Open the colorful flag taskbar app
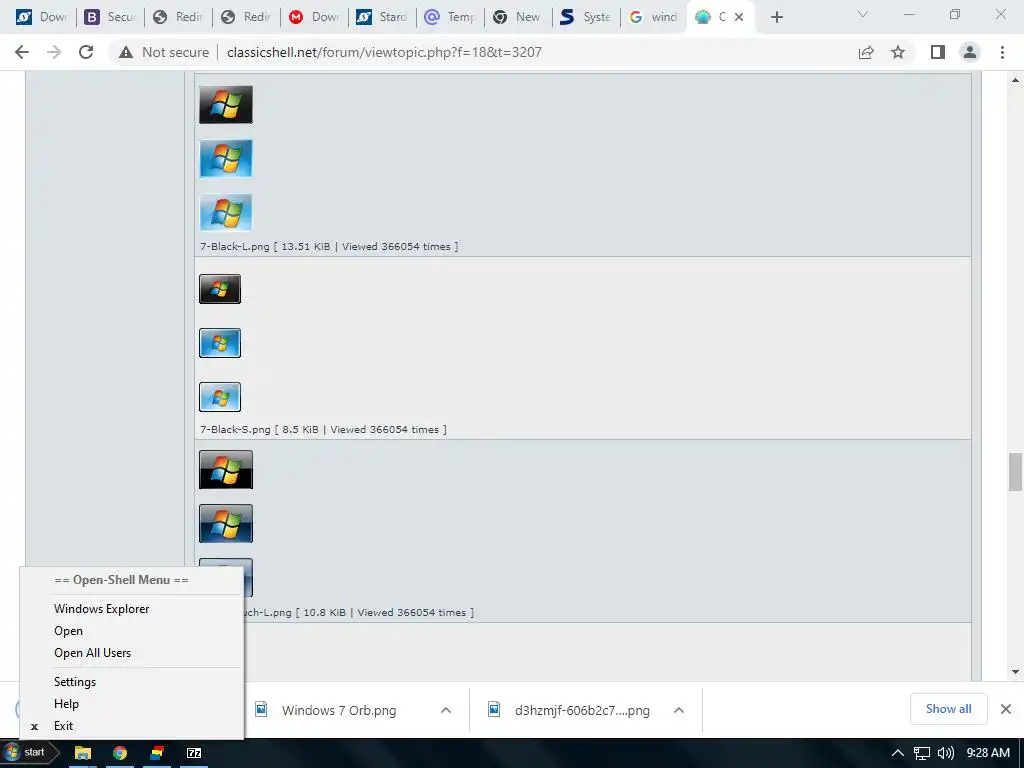 coord(157,753)
